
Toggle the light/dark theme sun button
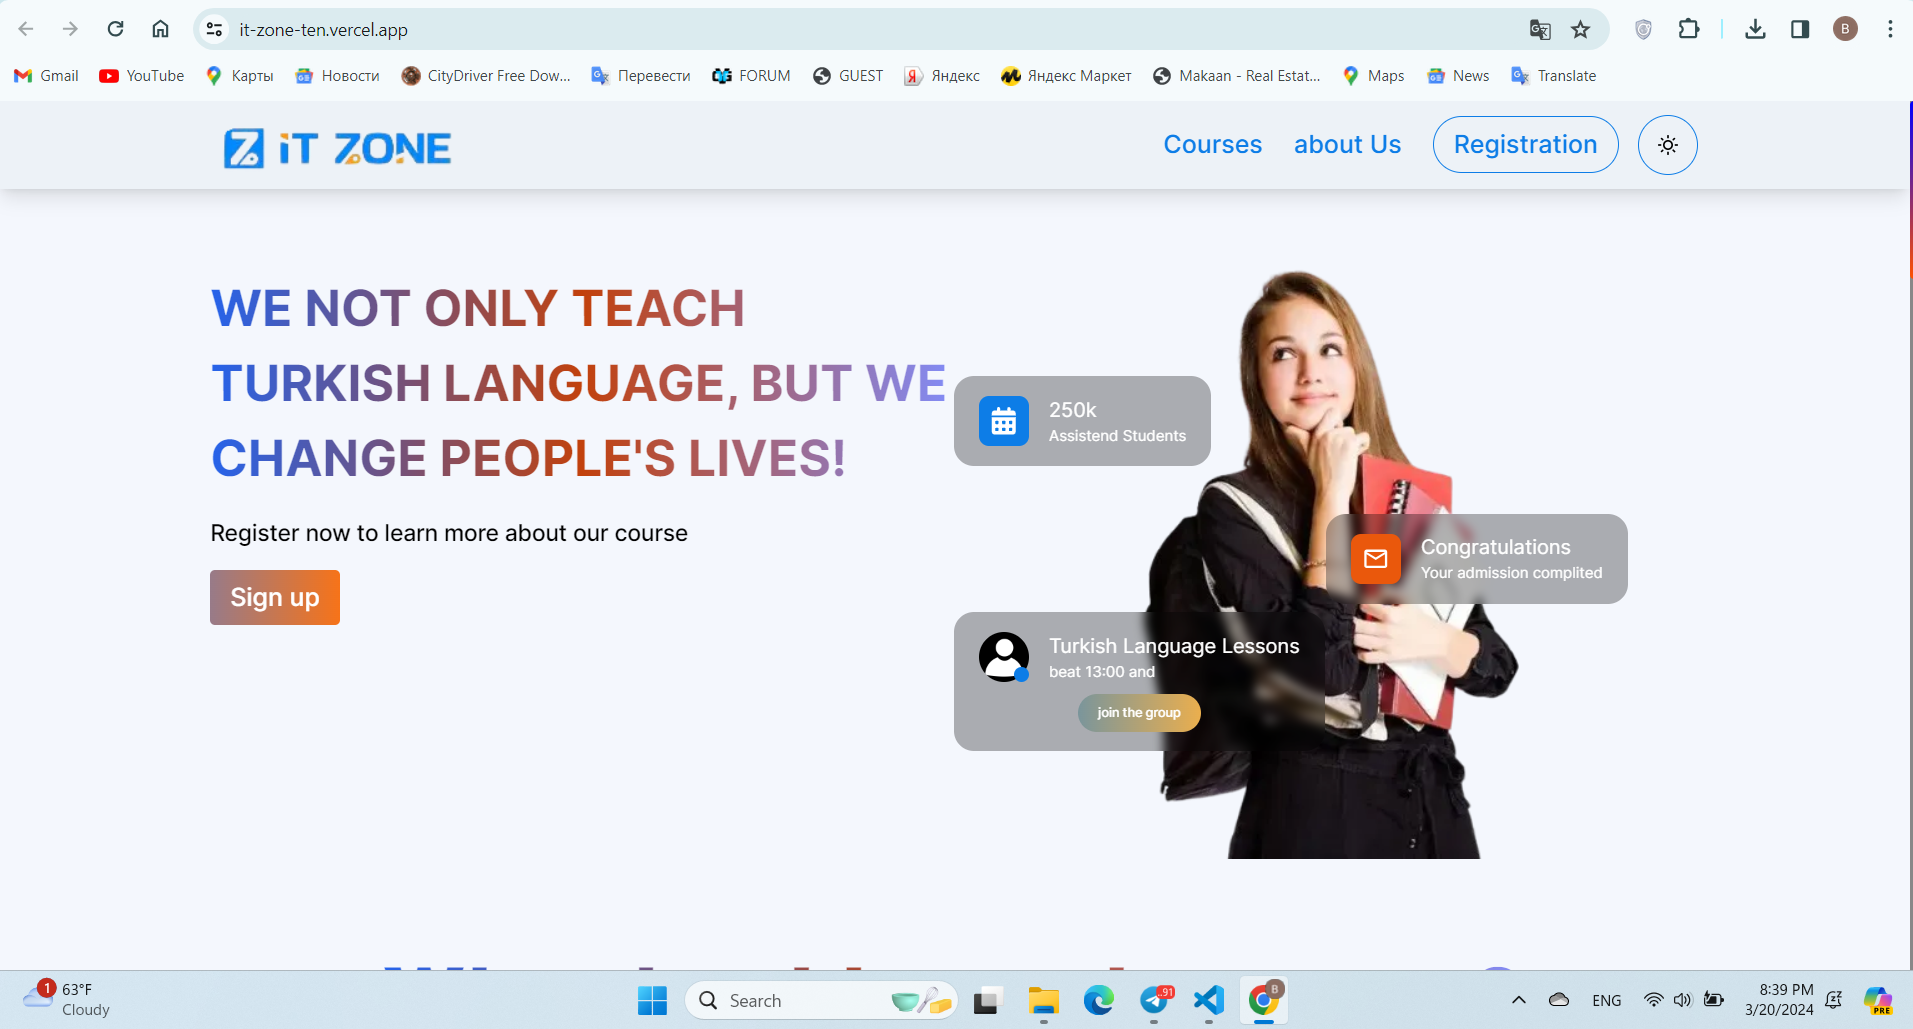(x=1667, y=145)
